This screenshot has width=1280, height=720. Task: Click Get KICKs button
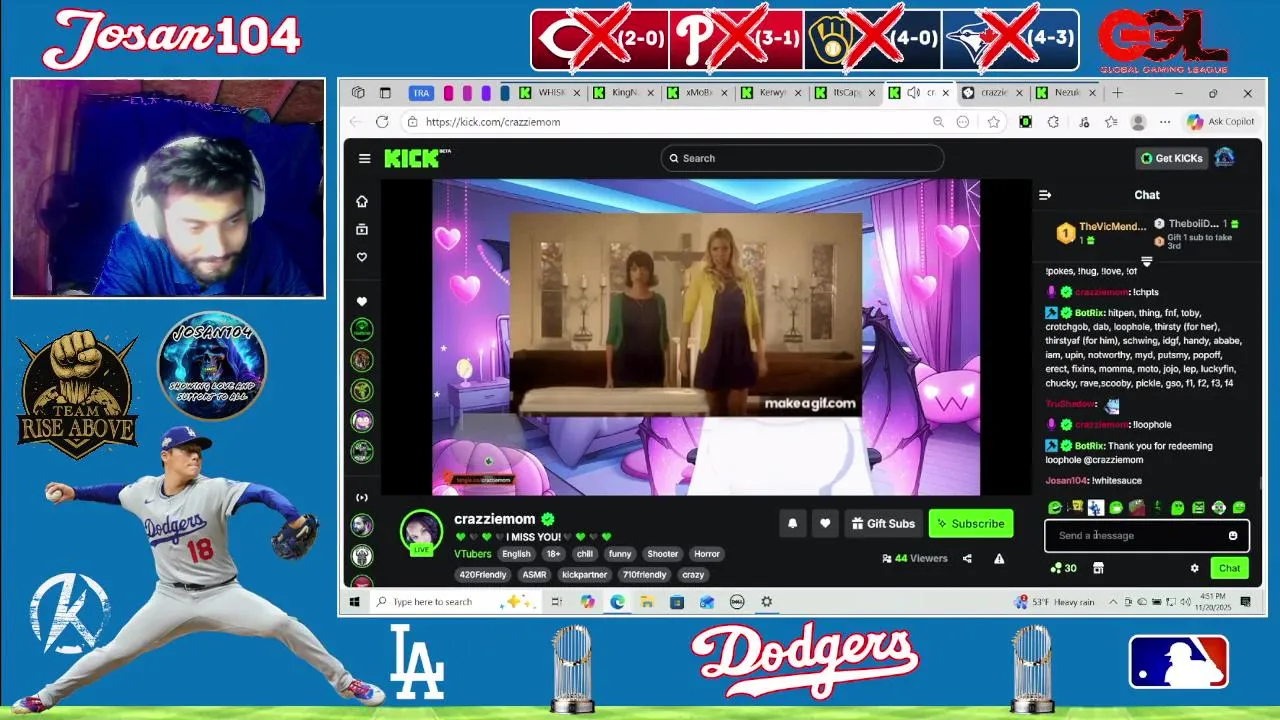click(x=1172, y=158)
